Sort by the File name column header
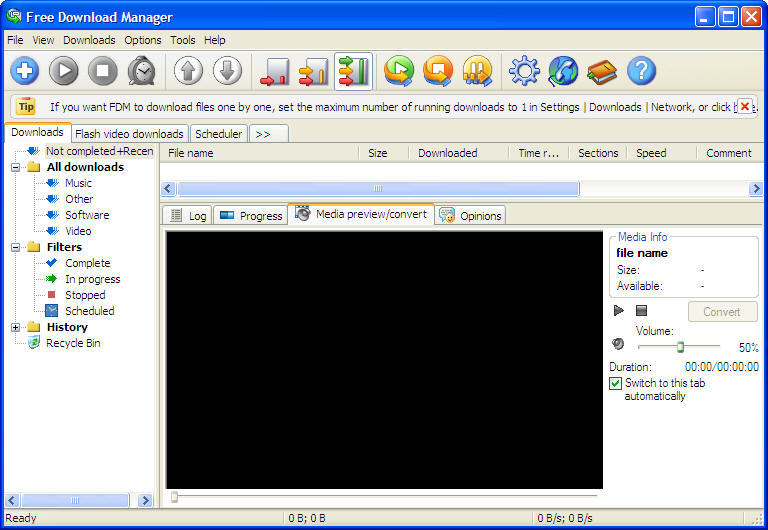 (260, 153)
